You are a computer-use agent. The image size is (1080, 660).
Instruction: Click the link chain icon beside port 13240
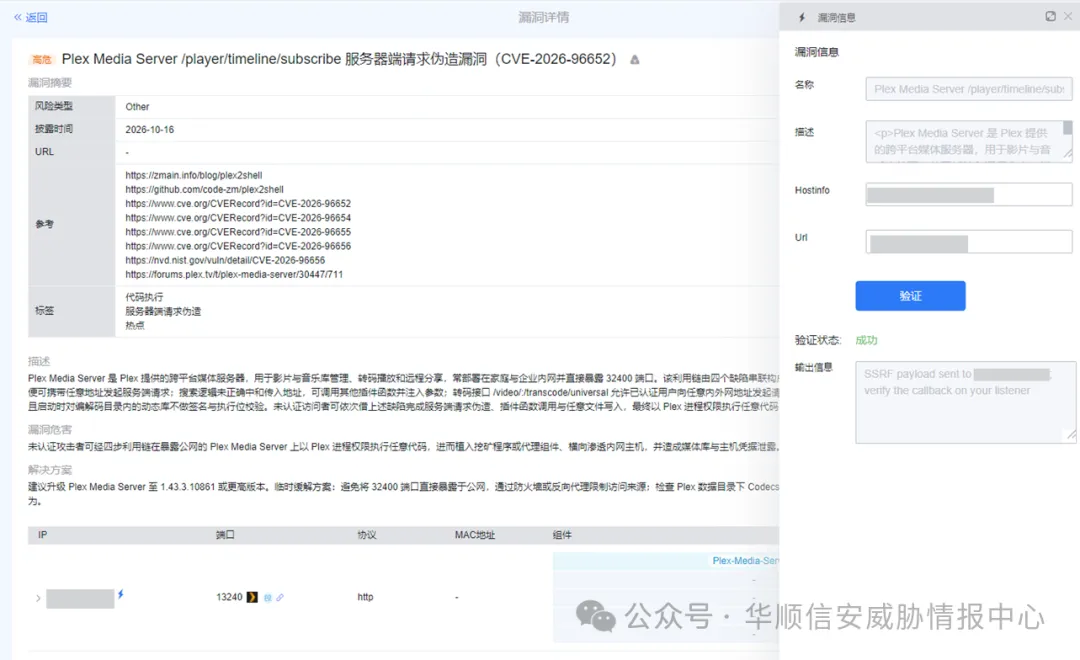[280, 597]
